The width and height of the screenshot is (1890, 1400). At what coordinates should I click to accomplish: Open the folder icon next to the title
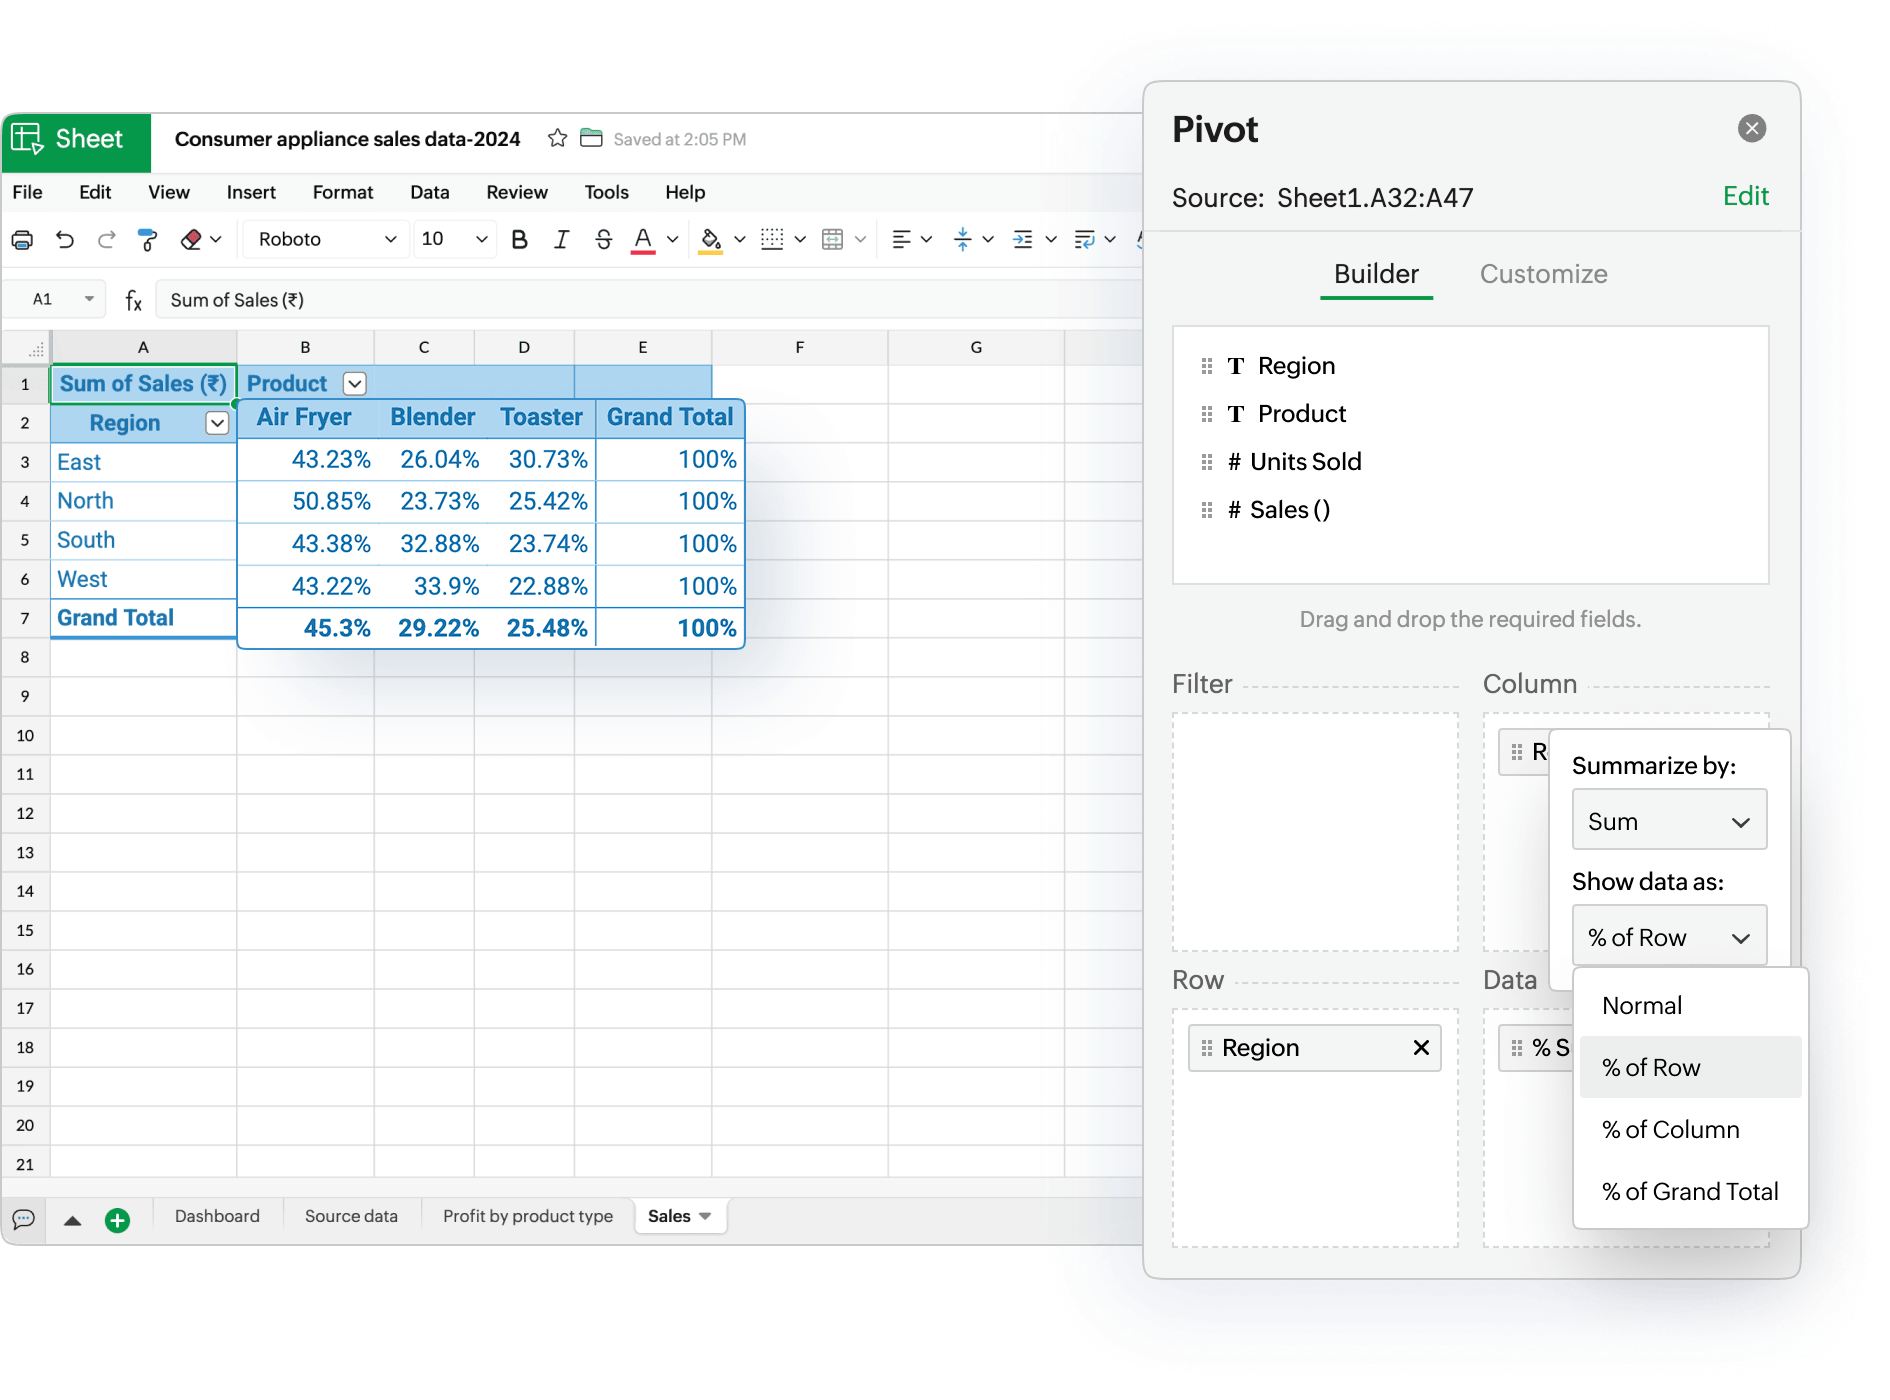pos(592,138)
